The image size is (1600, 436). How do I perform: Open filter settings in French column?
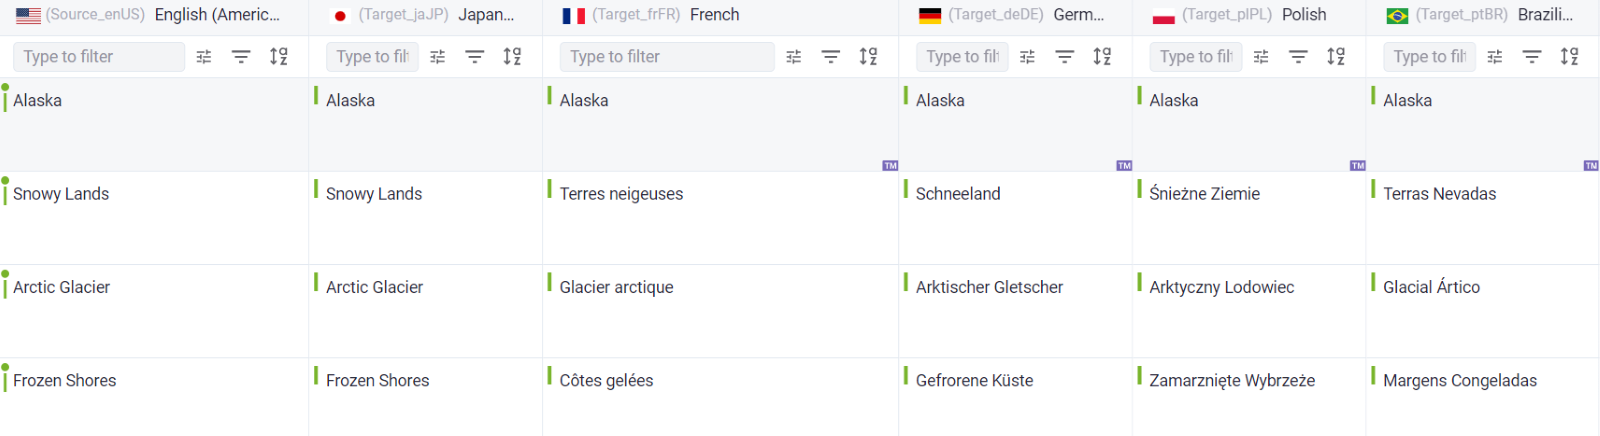pos(794,57)
